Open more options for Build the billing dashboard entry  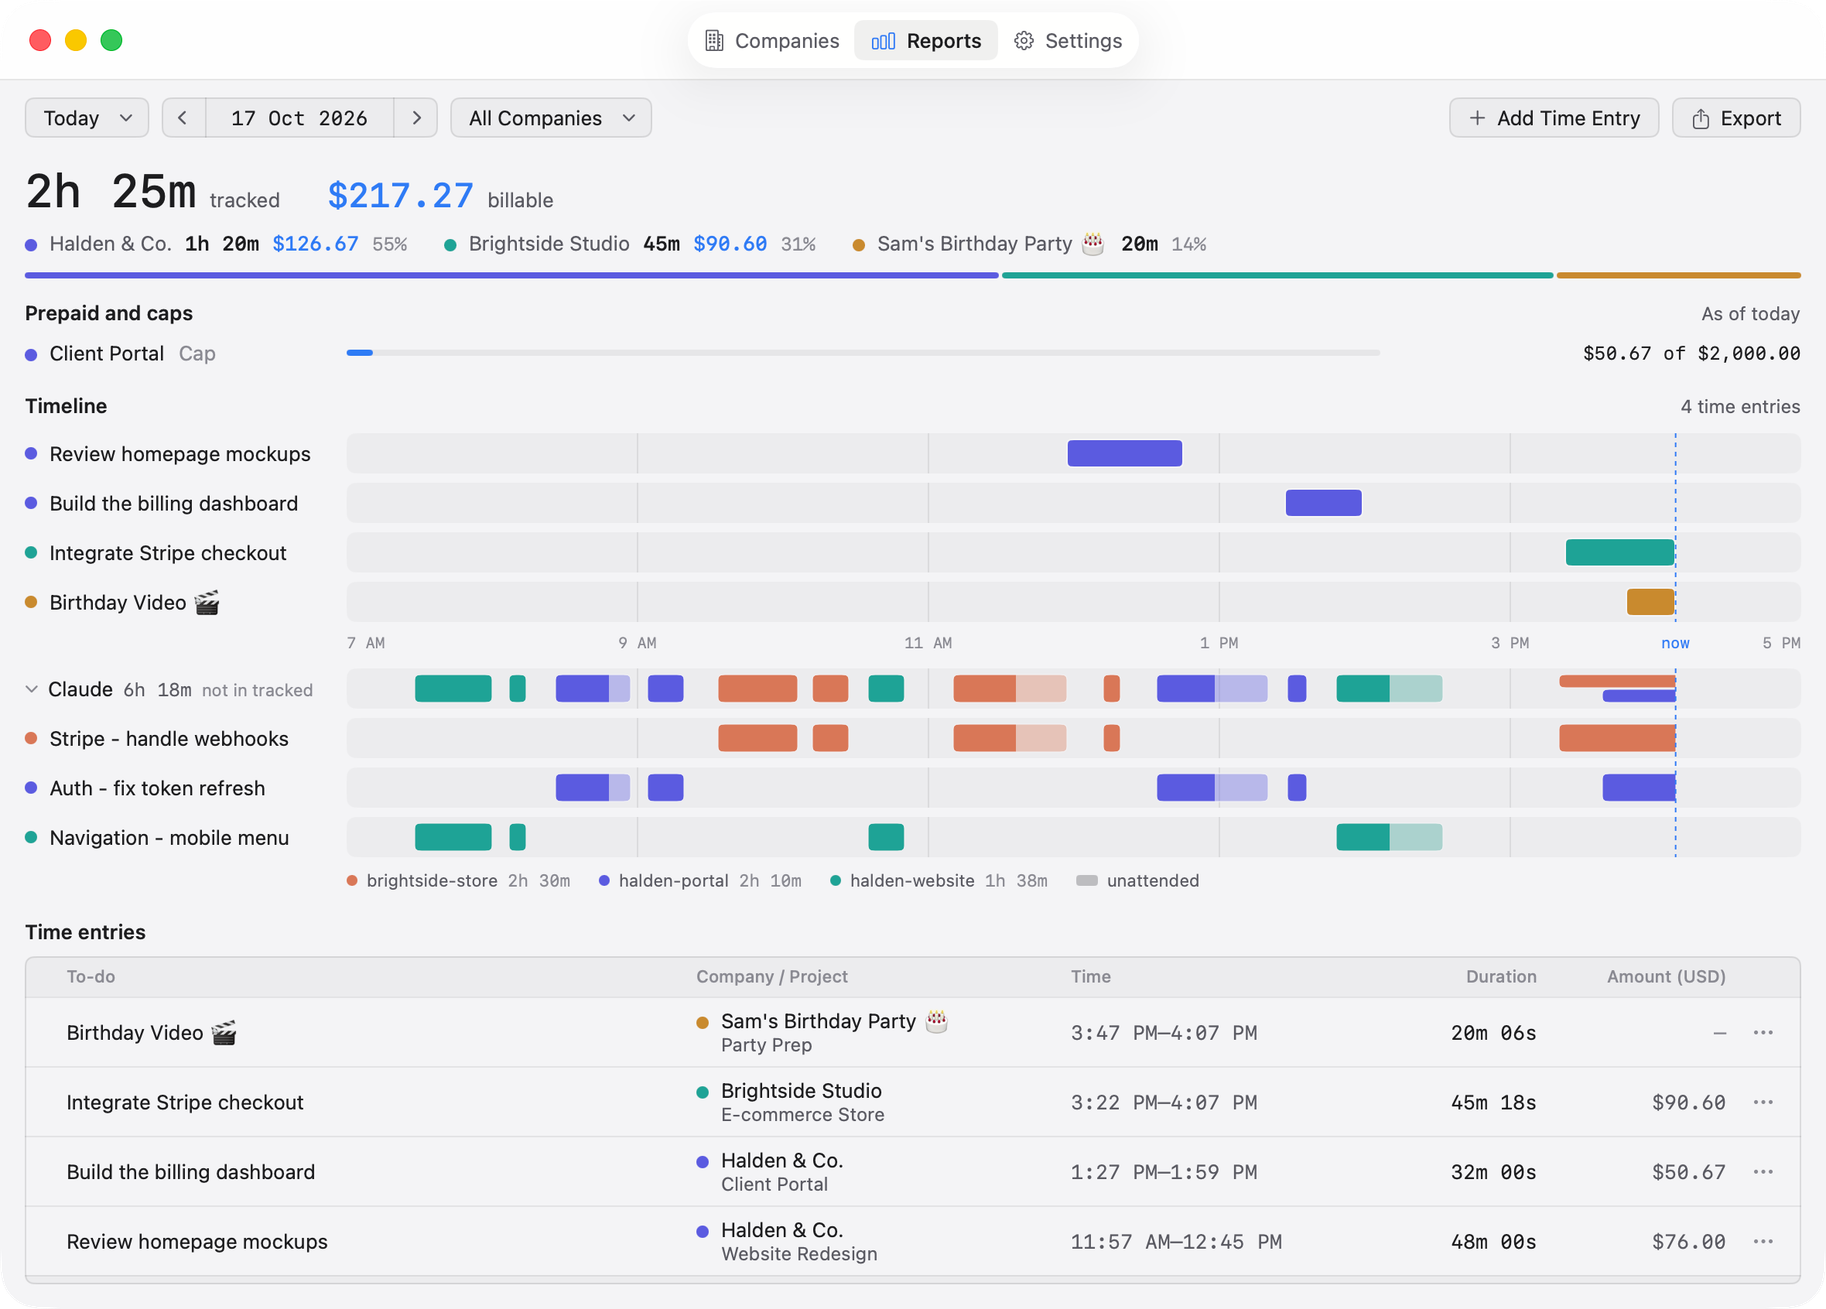coord(1763,1172)
